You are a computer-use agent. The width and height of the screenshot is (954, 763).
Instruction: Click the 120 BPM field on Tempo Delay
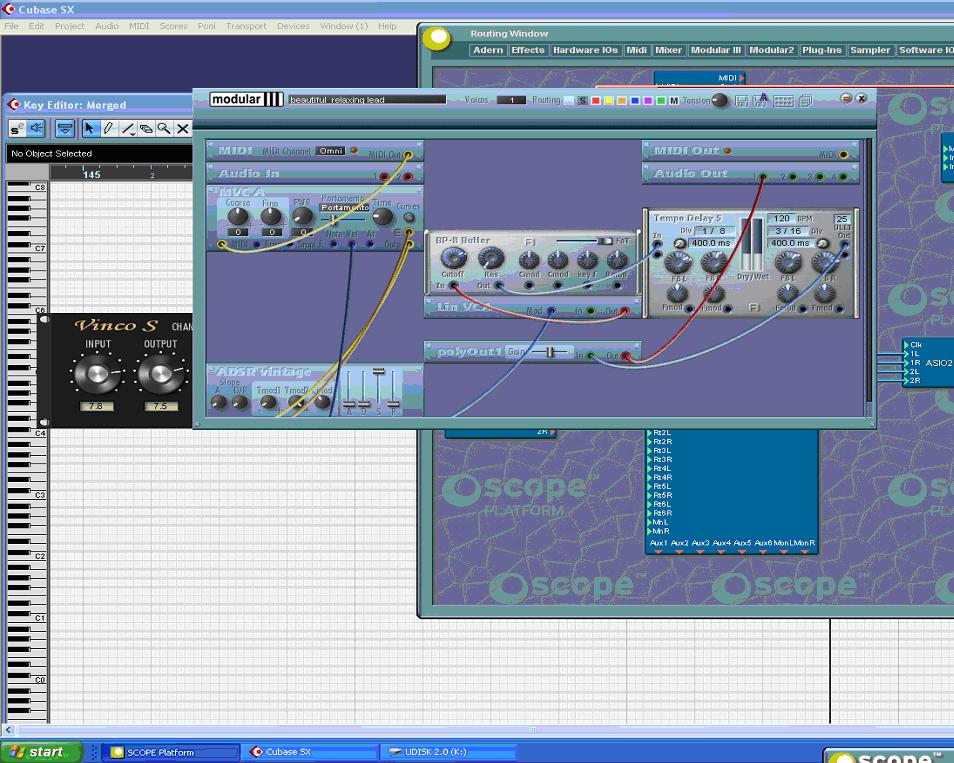[782, 218]
